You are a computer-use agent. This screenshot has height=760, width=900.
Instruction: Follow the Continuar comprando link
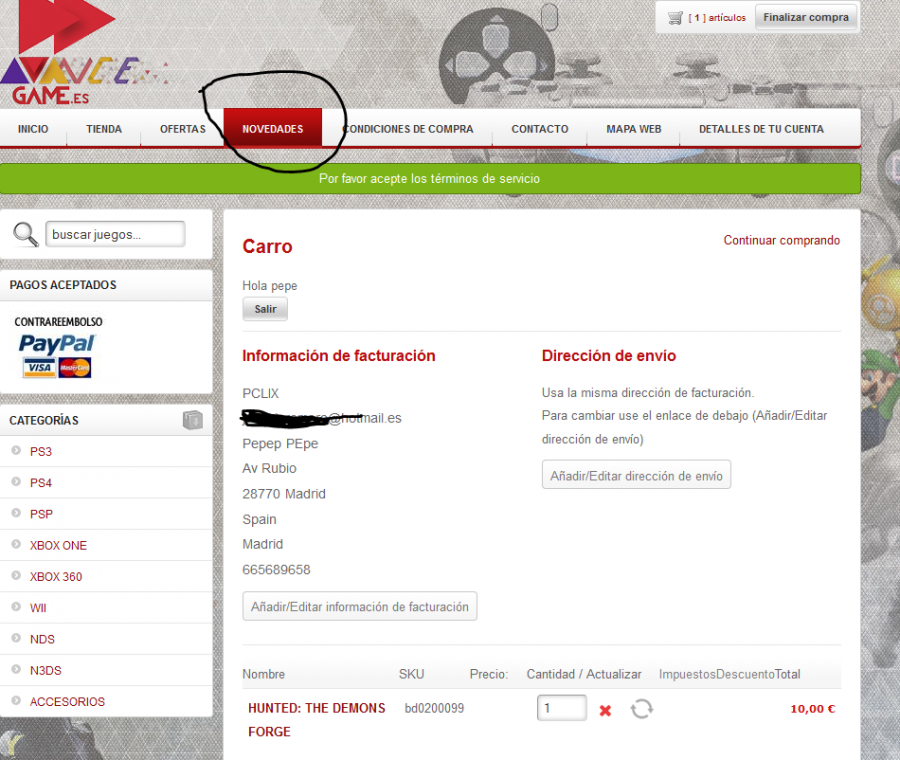pos(781,240)
